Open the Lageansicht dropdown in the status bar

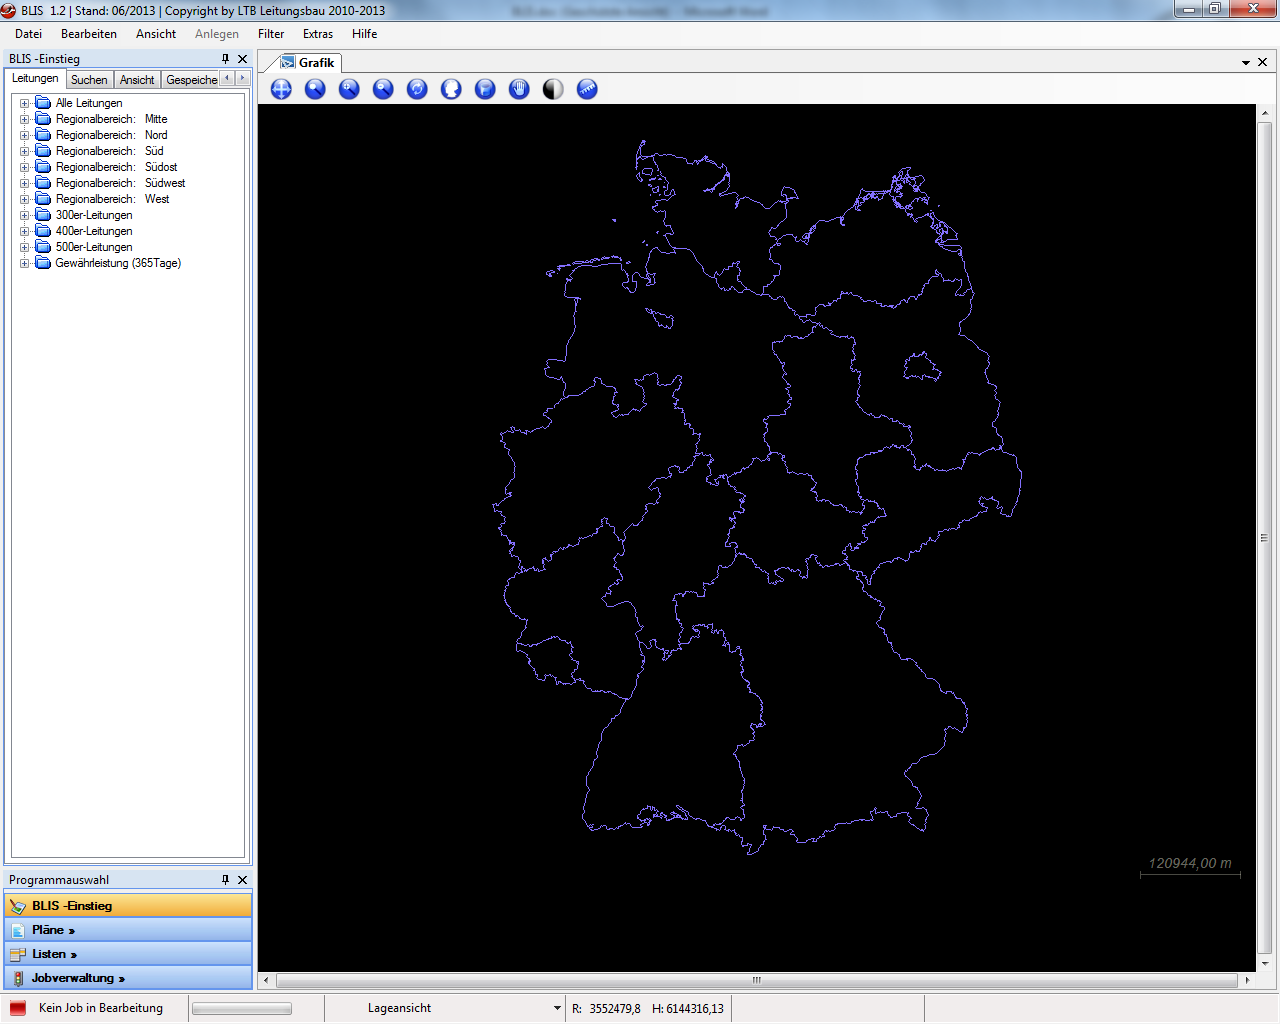(557, 1008)
